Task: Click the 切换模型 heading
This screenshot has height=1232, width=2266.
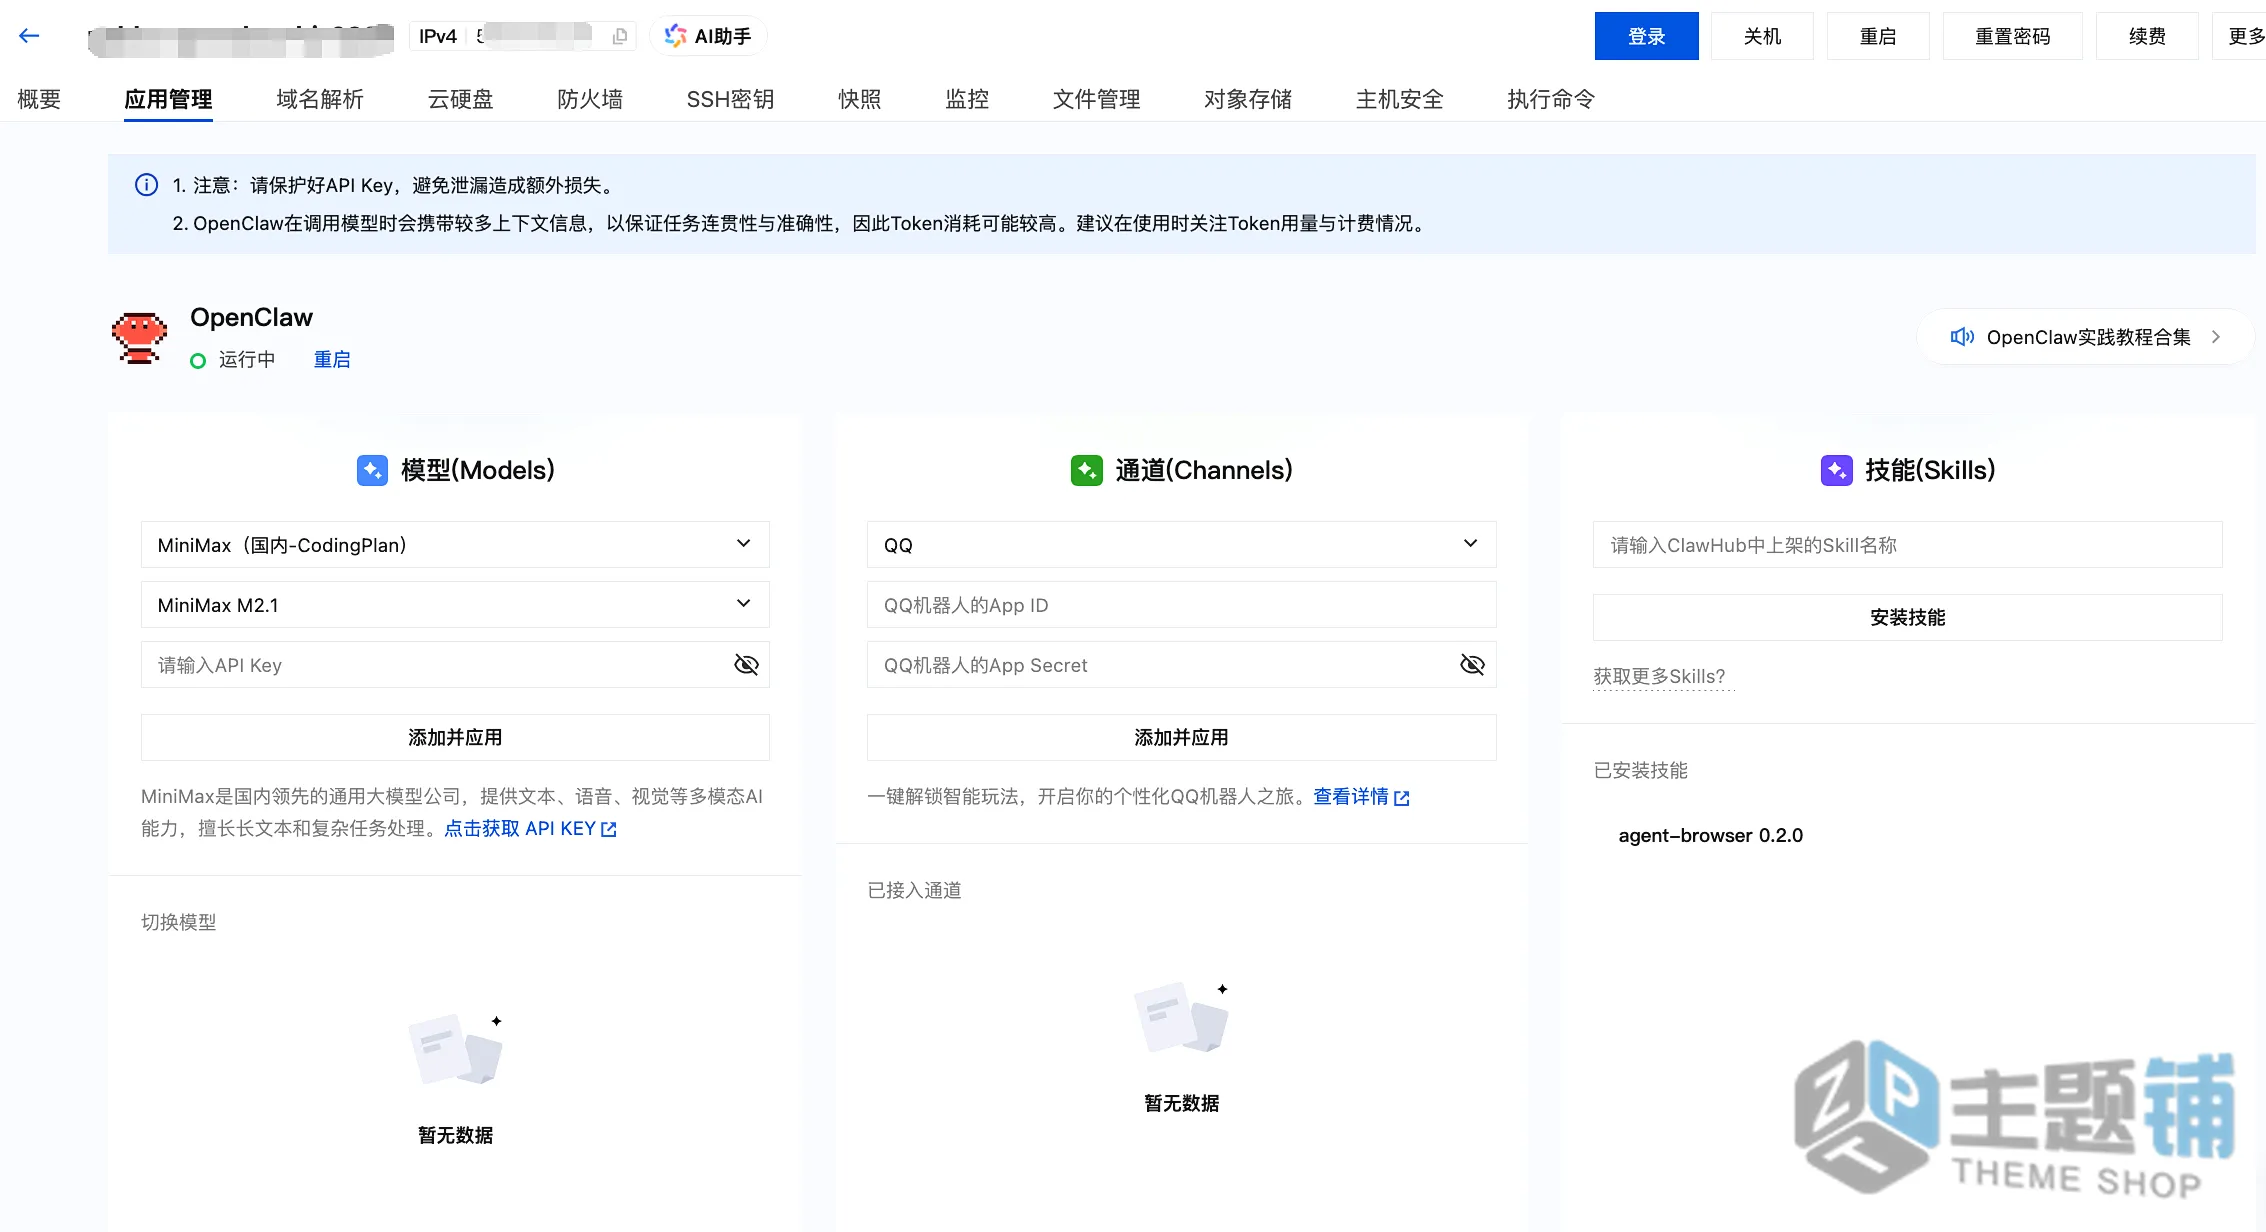Action: click(178, 923)
